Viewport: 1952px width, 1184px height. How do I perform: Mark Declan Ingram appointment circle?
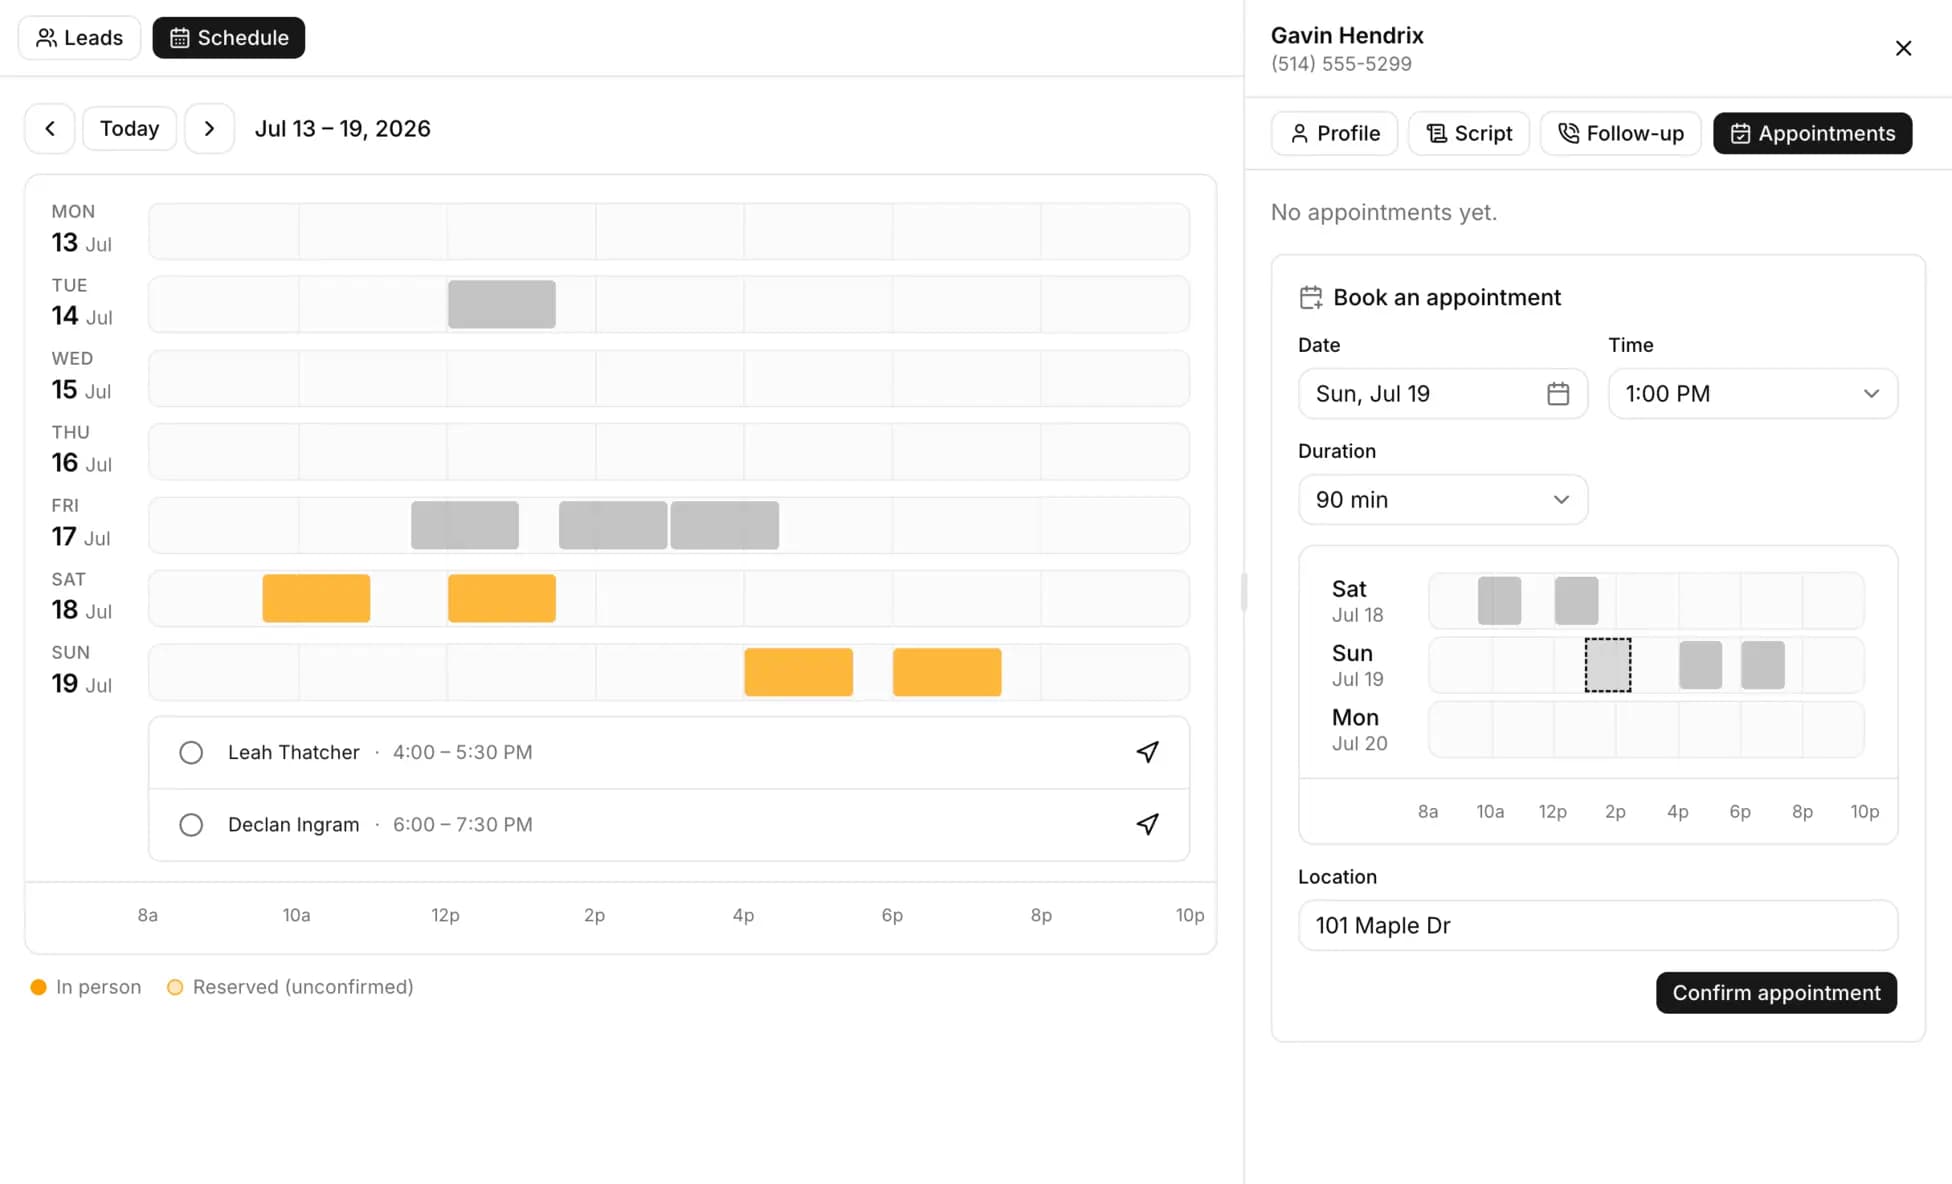191,825
